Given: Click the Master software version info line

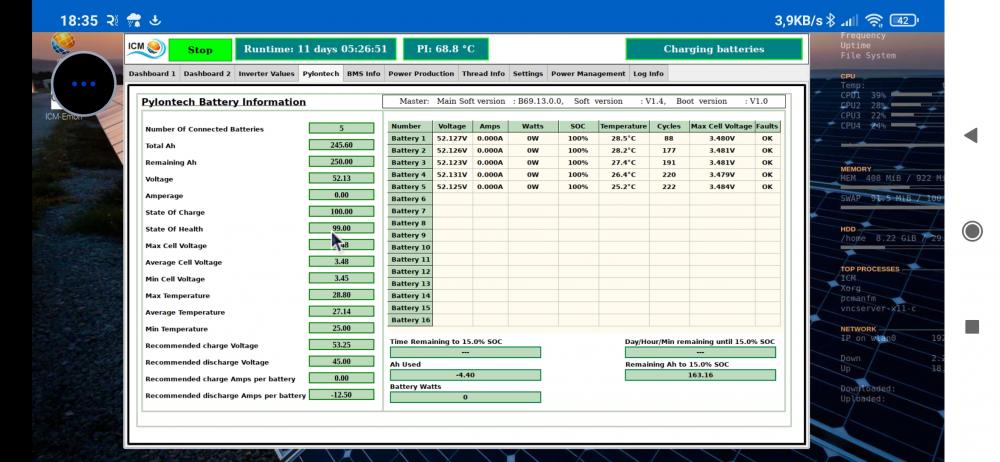Looking at the screenshot, I should click(584, 101).
